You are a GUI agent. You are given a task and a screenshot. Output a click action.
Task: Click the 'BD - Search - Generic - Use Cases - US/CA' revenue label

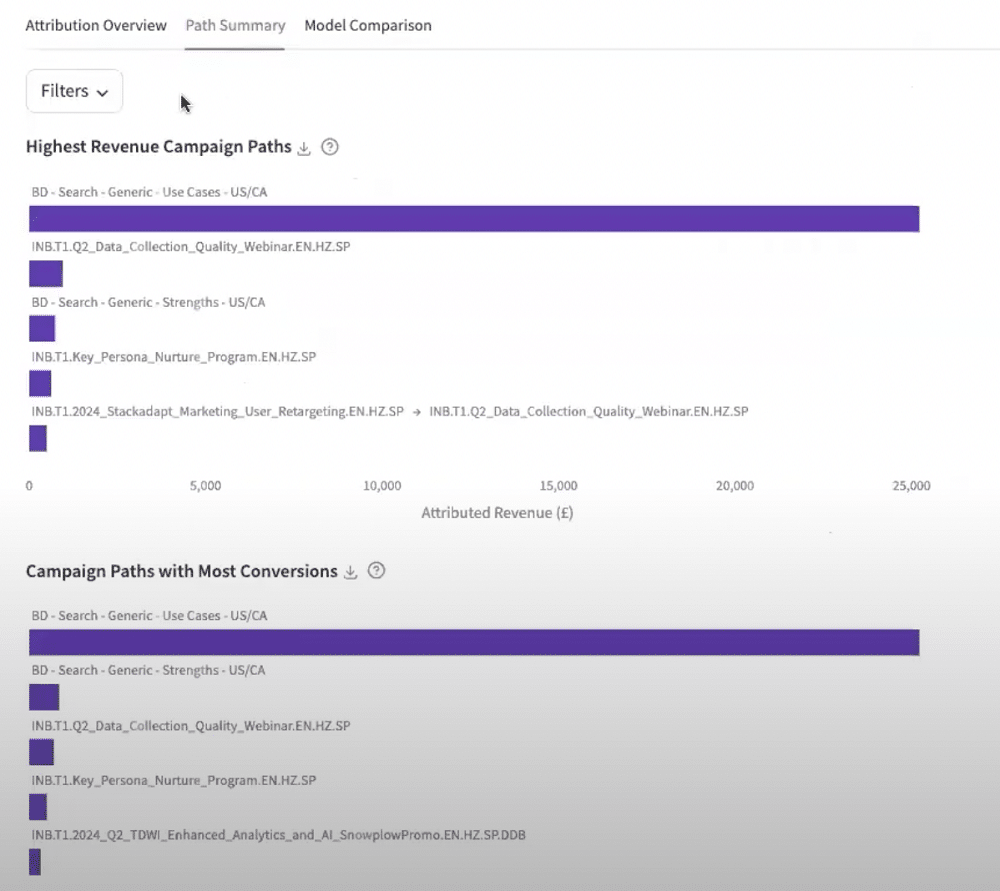149,192
